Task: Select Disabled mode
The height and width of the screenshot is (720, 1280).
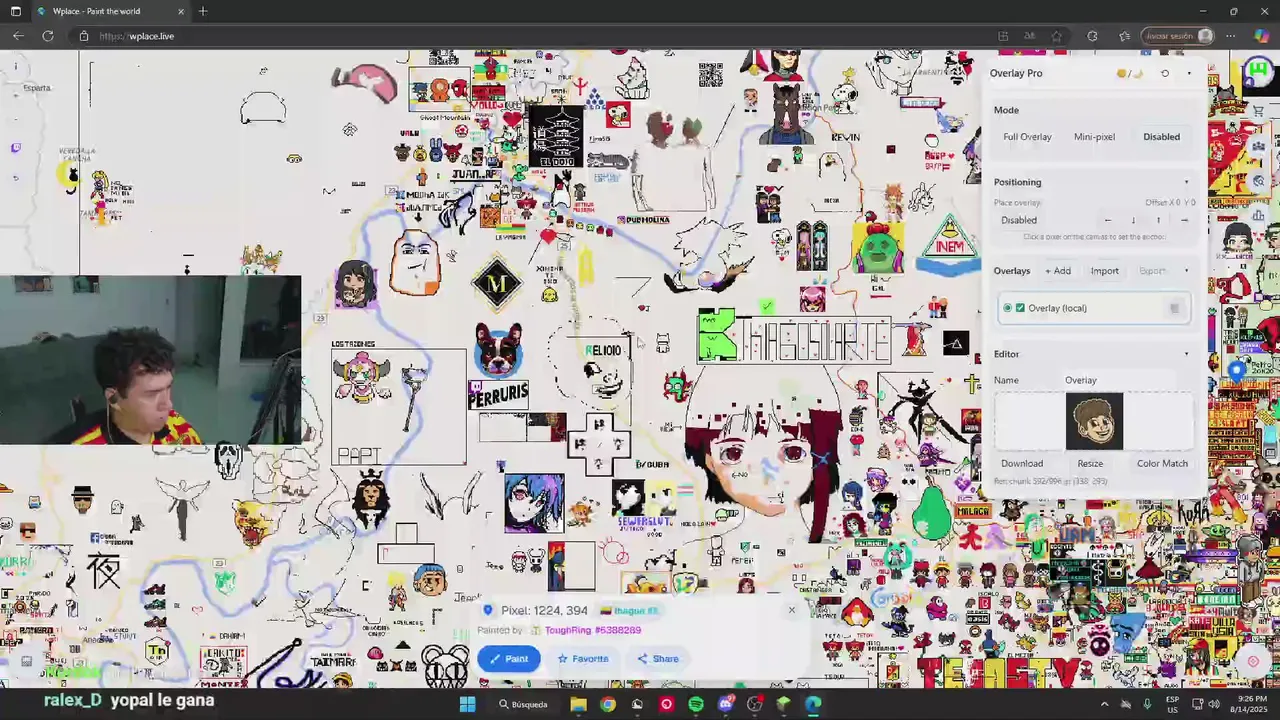Action: [x=1161, y=137]
